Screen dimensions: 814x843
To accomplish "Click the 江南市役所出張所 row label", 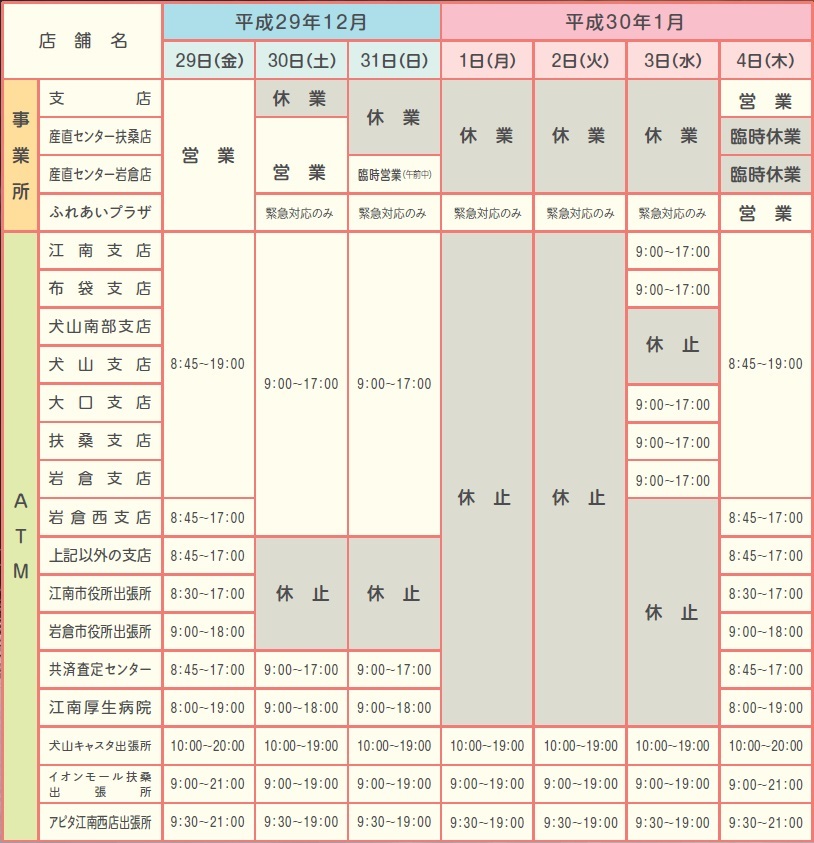I will click(100, 594).
